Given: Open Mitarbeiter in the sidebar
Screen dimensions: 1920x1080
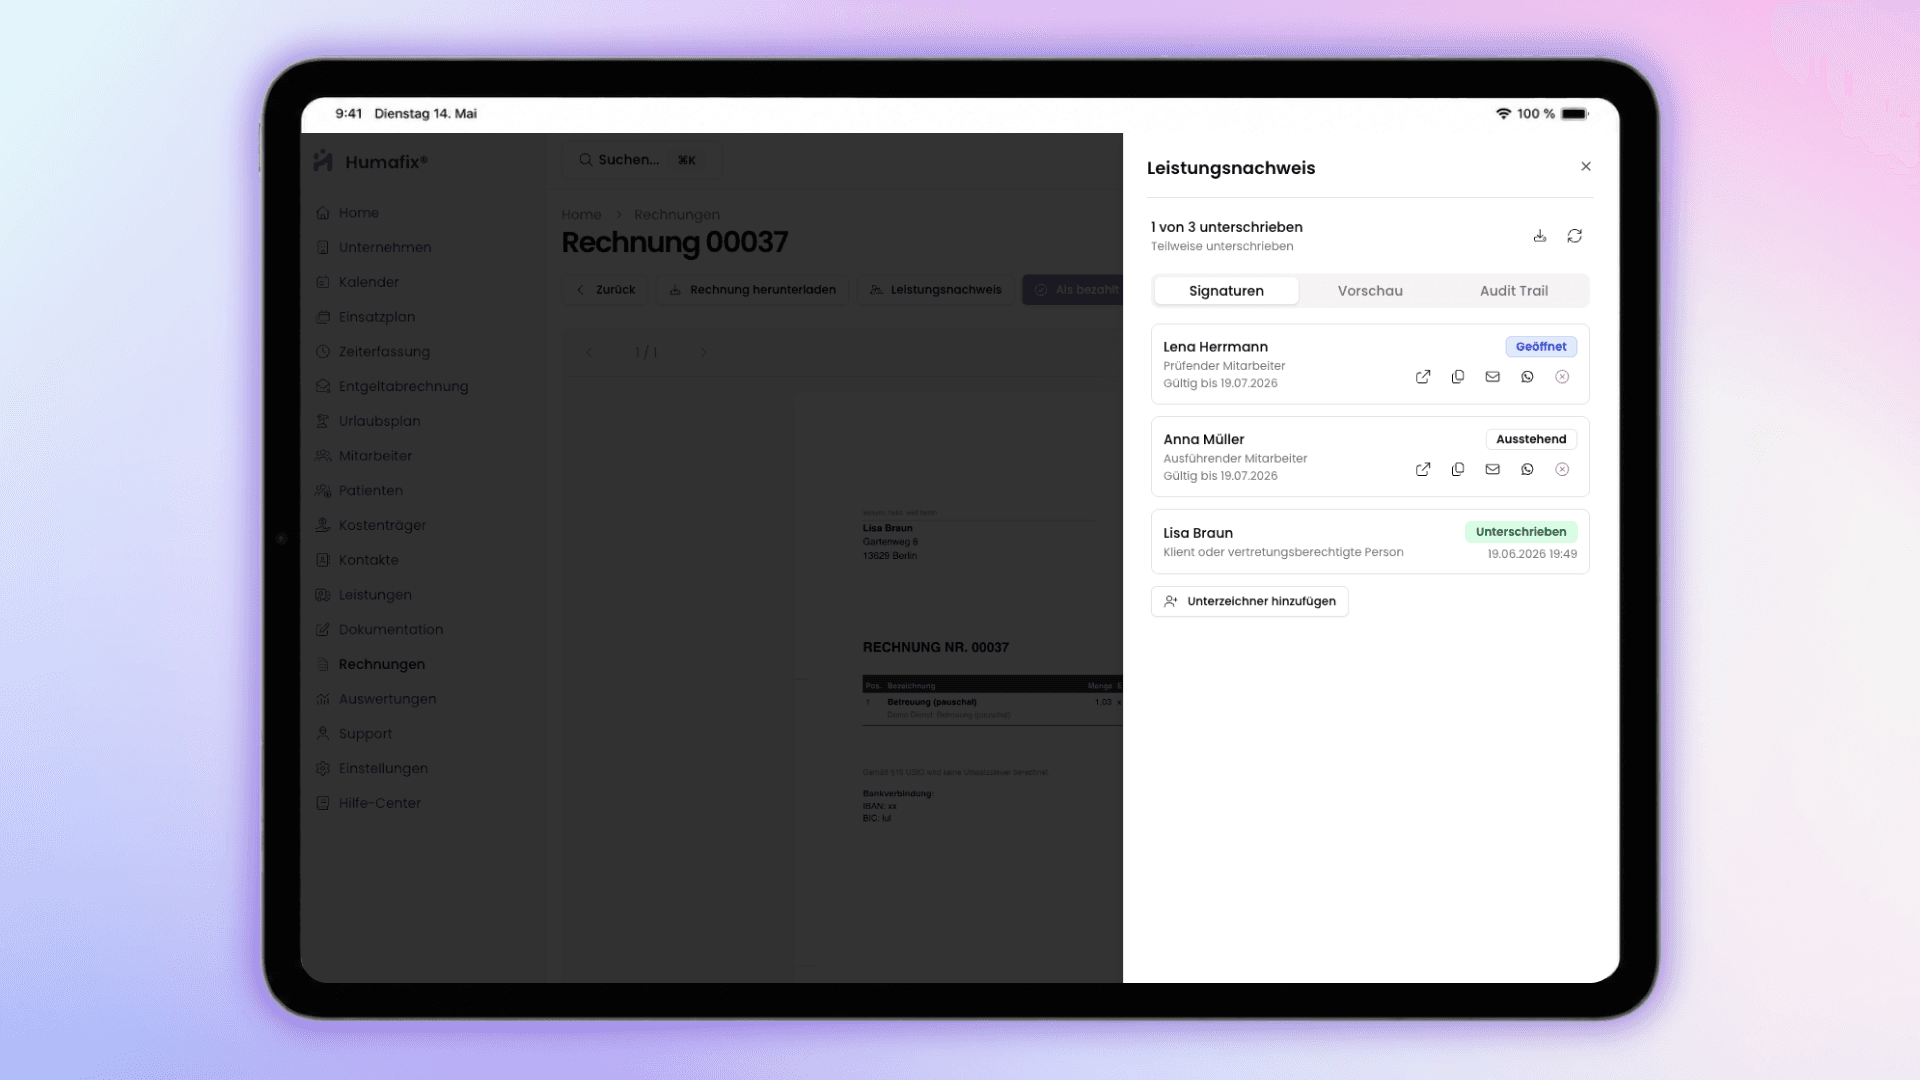Looking at the screenshot, I should [x=363, y=456].
